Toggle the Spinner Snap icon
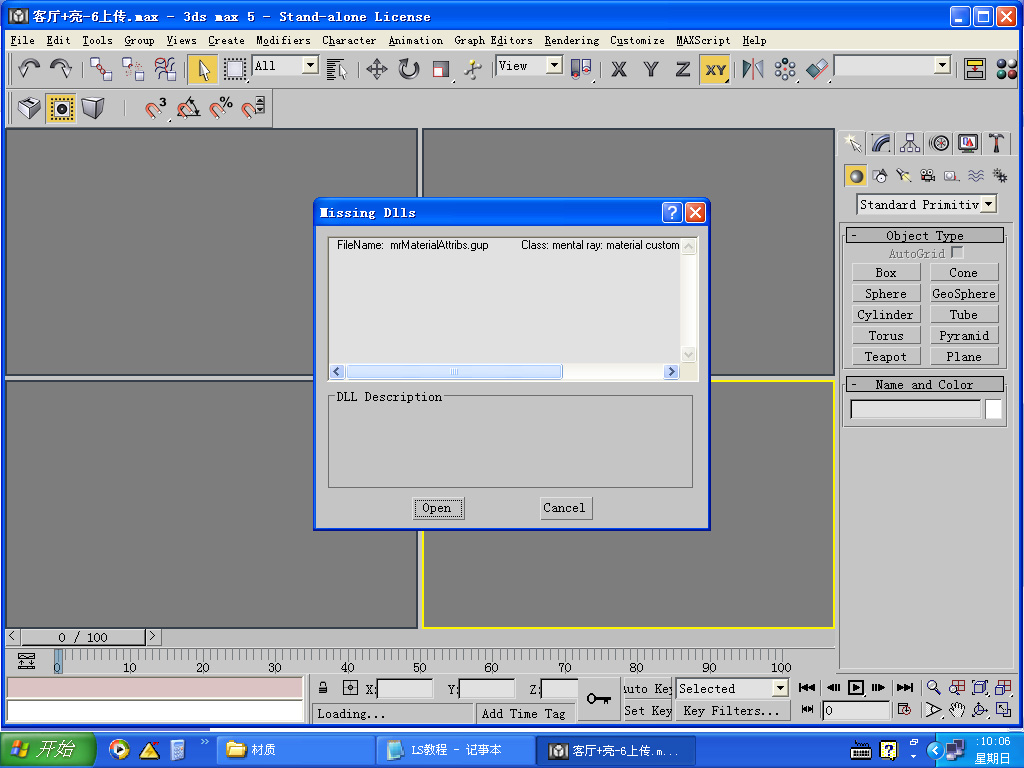Screen dimensions: 1024x768 [253, 108]
